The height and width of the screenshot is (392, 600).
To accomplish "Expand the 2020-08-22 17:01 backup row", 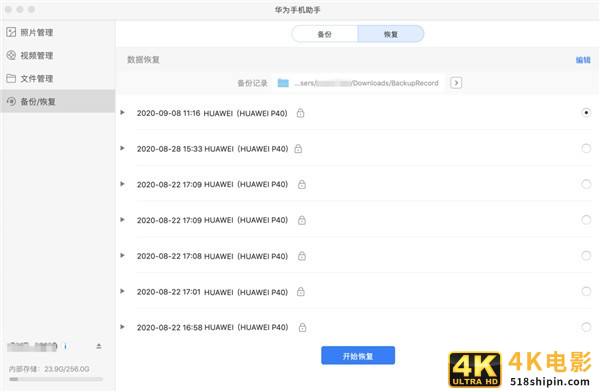I will pyautogui.click(x=122, y=291).
